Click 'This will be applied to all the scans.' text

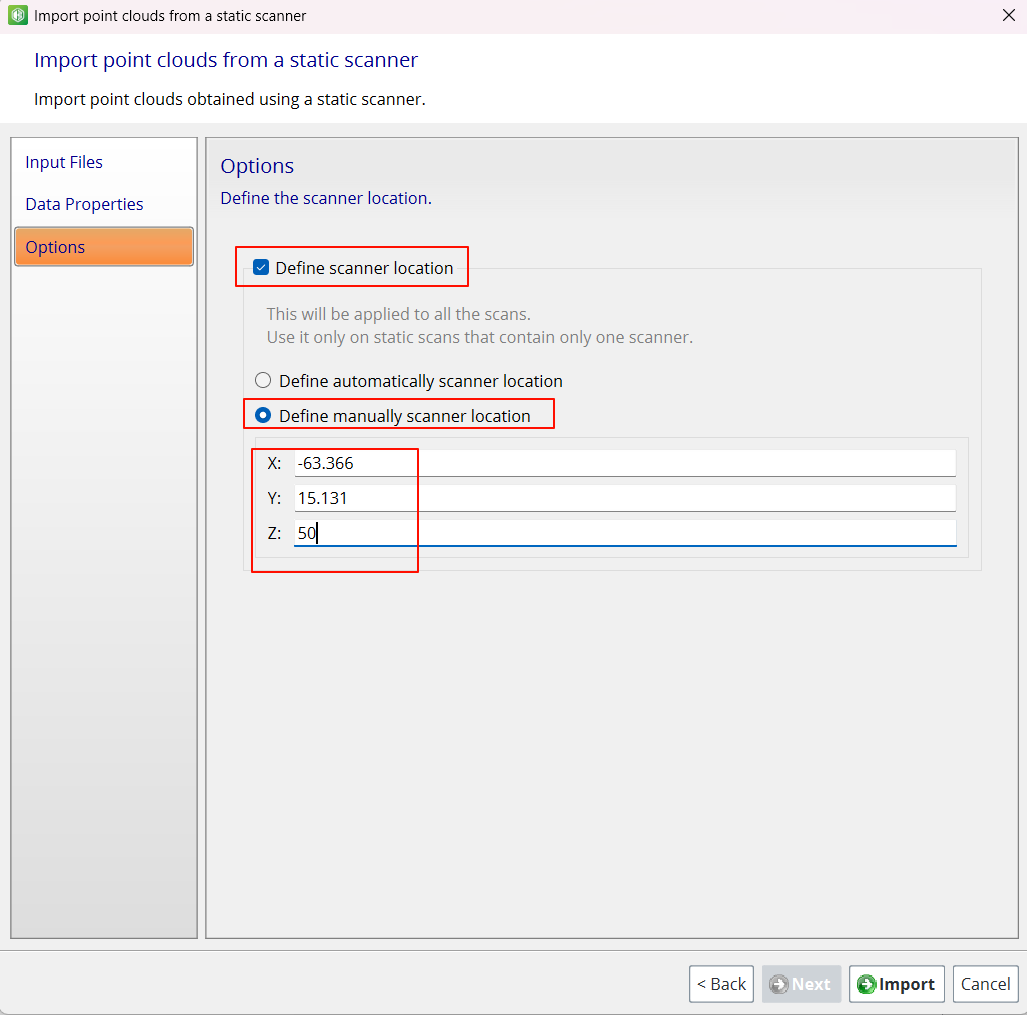(398, 314)
